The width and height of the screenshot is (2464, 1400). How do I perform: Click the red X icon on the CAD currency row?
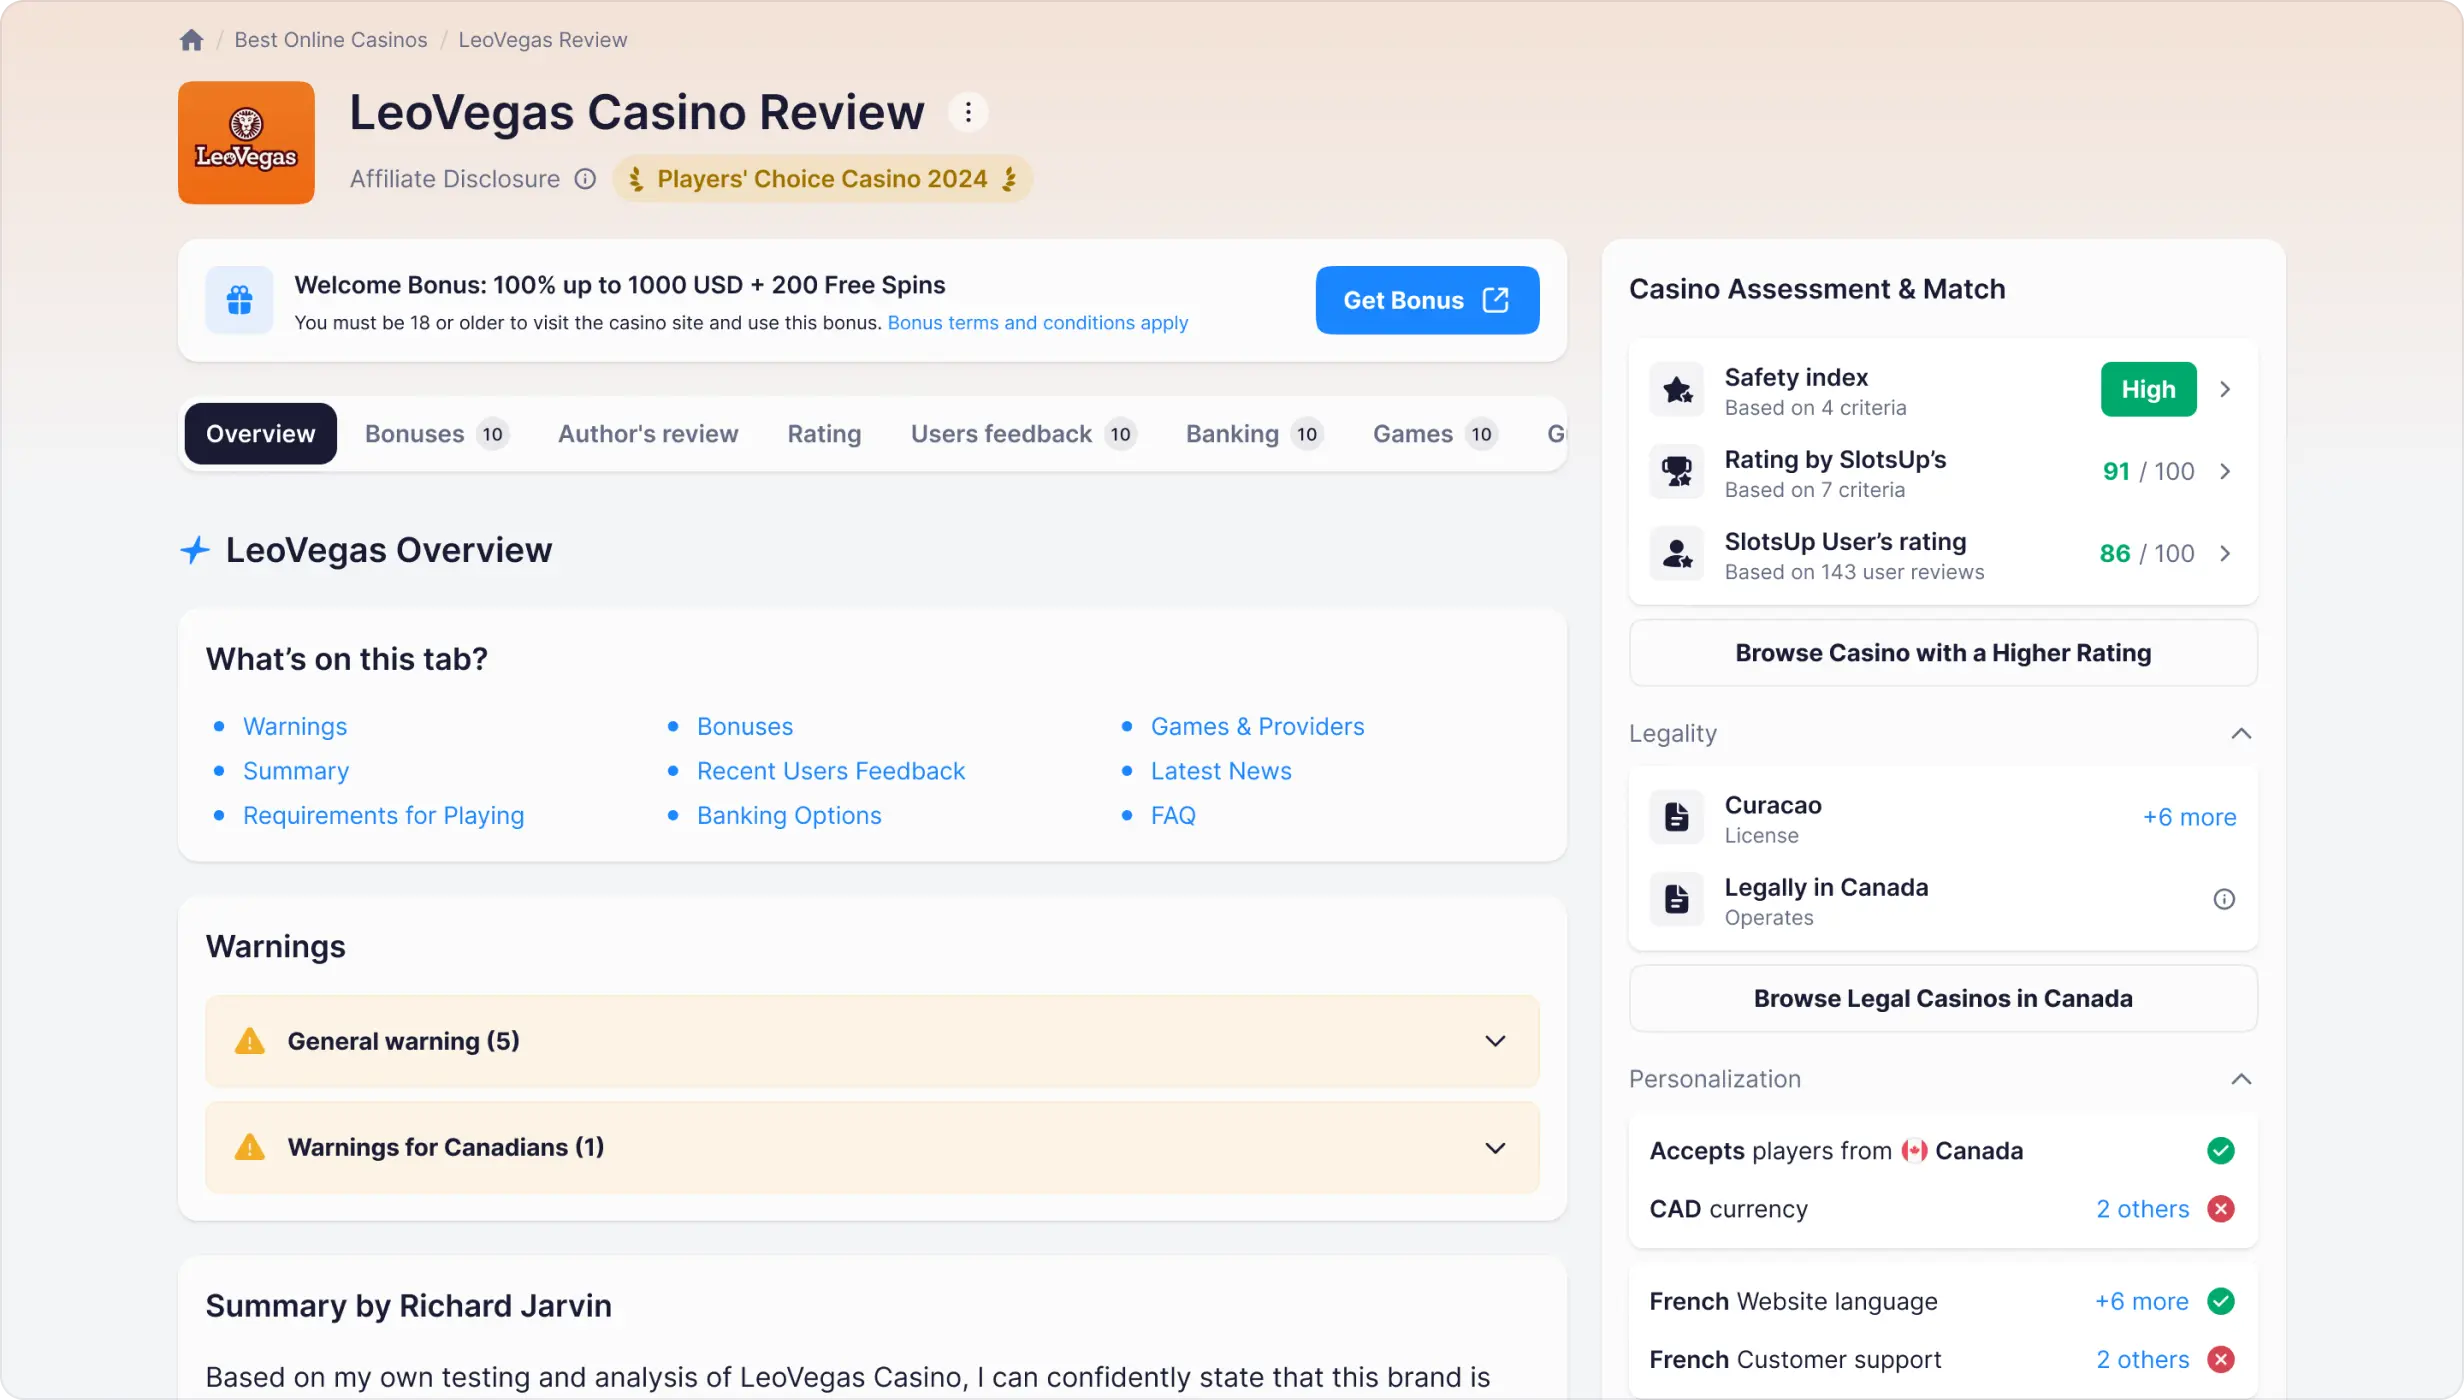pos(2221,1208)
